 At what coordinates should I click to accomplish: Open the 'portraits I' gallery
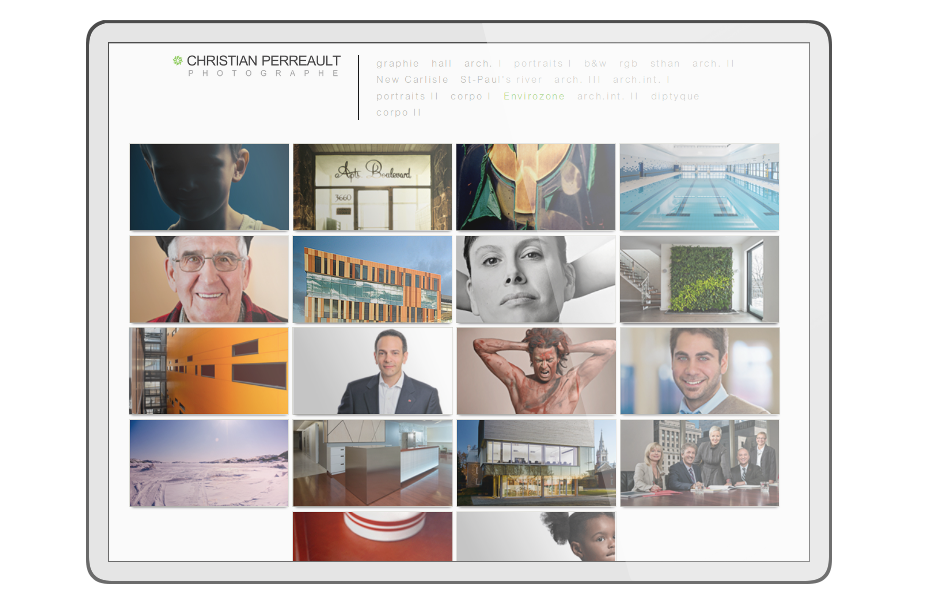(x=543, y=64)
